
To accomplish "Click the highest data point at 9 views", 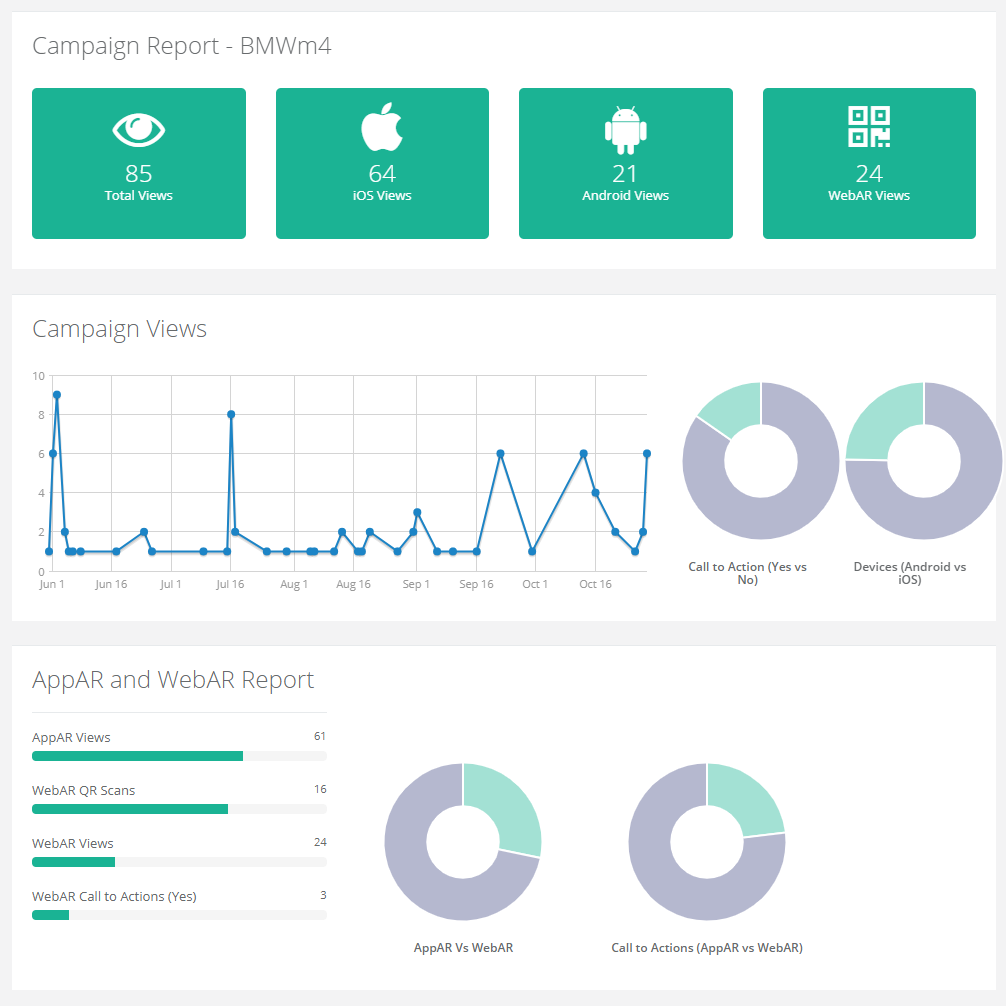I will 57,395.
